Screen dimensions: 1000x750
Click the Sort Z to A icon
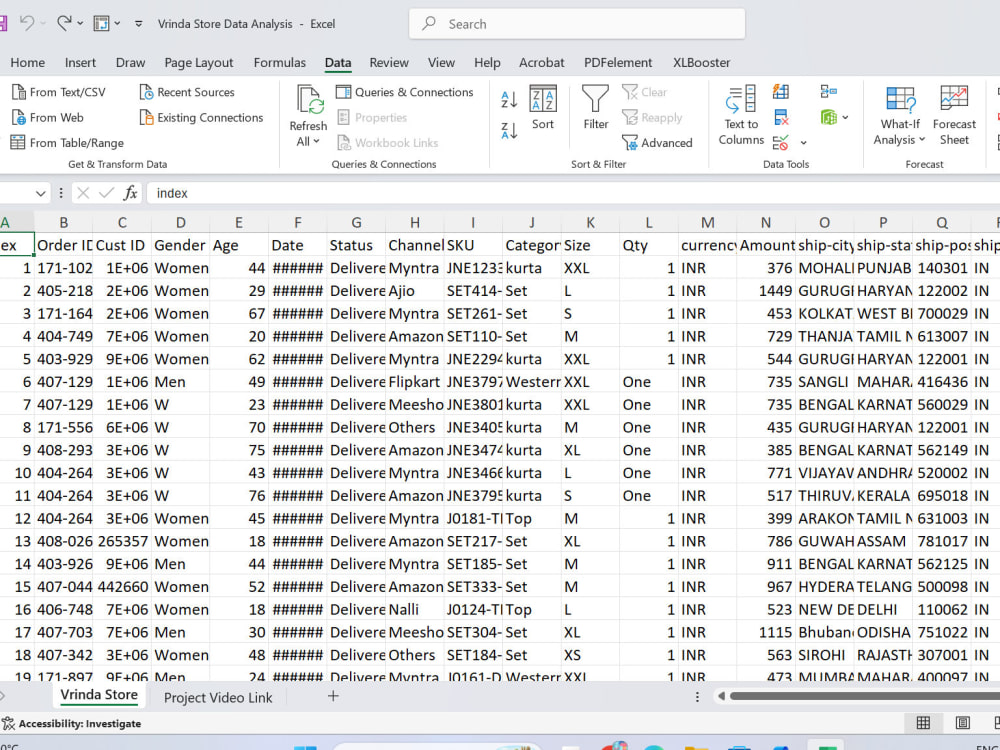pyautogui.click(x=509, y=130)
